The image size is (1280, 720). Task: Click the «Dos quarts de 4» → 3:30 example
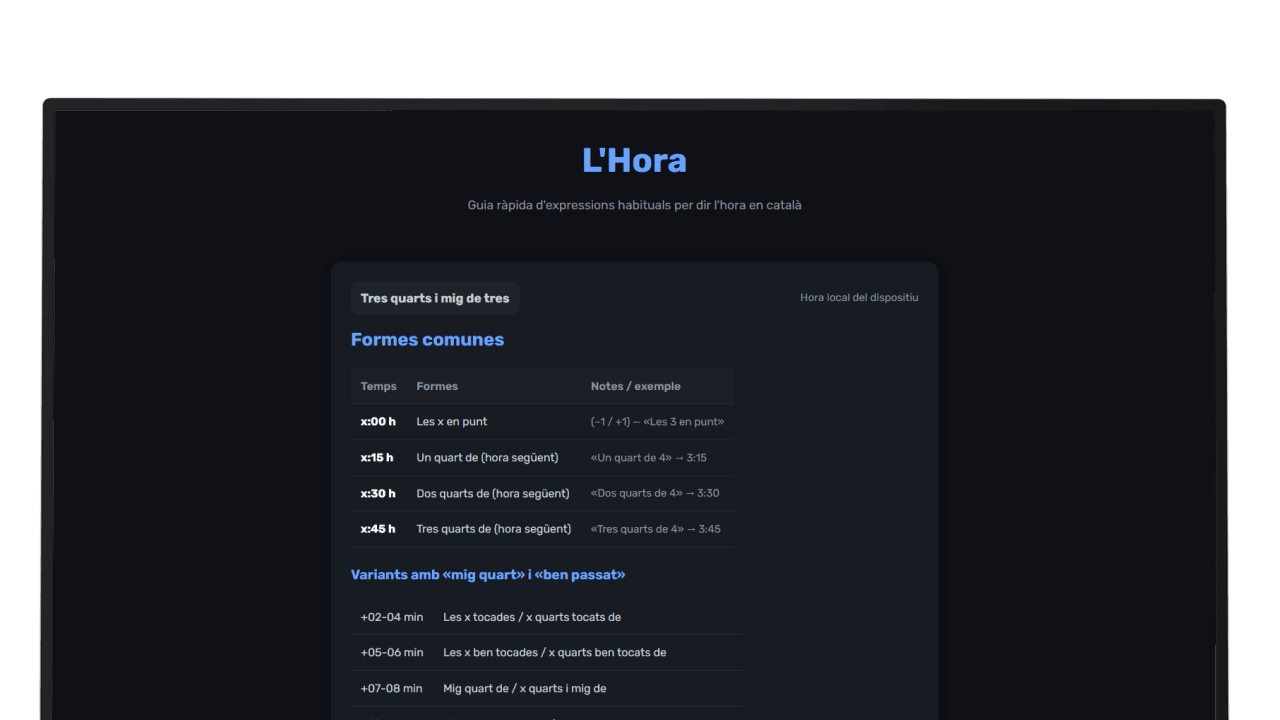pos(654,493)
